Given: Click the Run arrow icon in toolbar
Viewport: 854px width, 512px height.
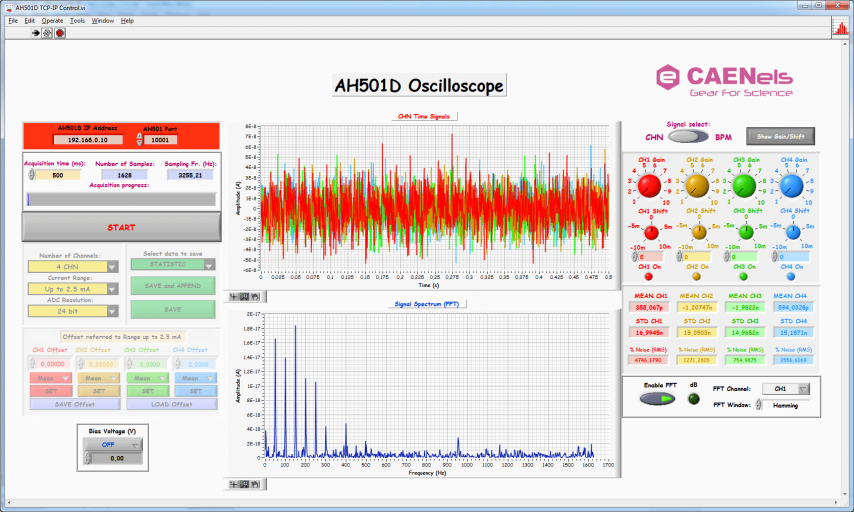Looking at the screenshot, I should pos(36,33).
